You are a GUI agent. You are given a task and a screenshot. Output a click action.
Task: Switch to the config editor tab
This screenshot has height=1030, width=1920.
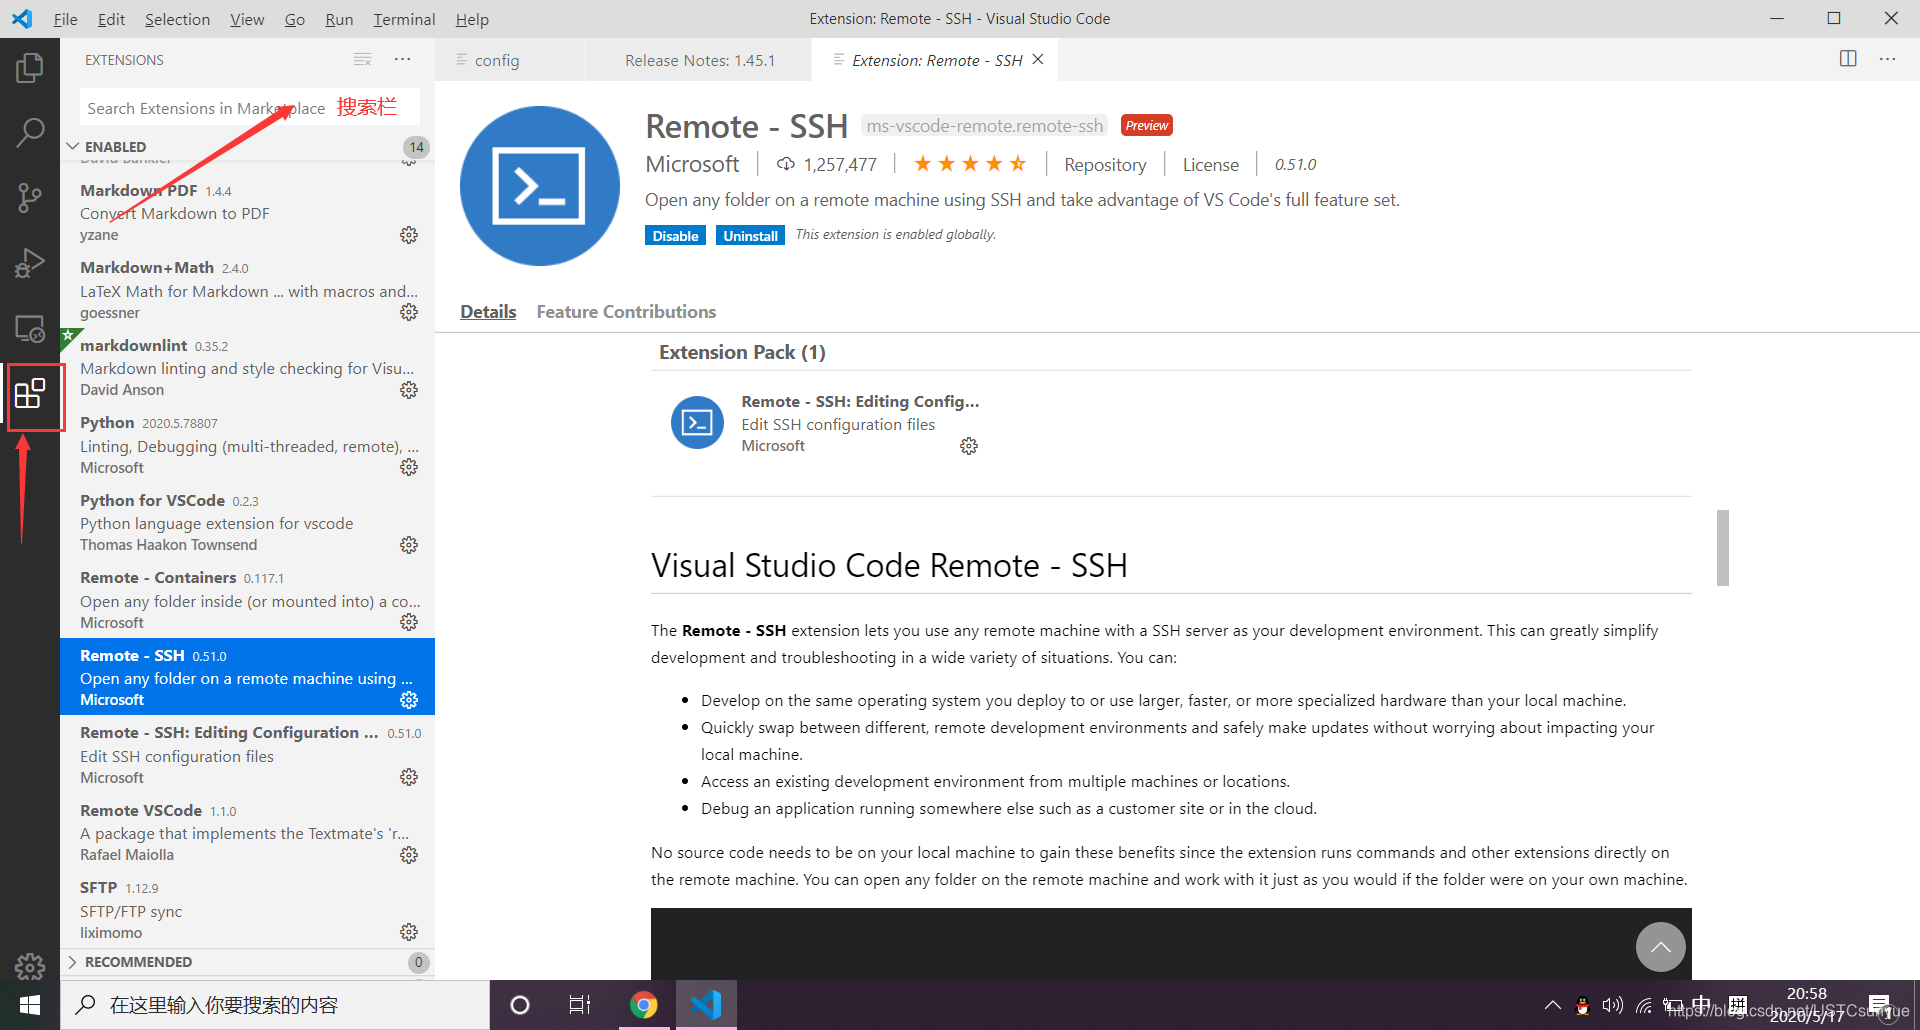510,60
